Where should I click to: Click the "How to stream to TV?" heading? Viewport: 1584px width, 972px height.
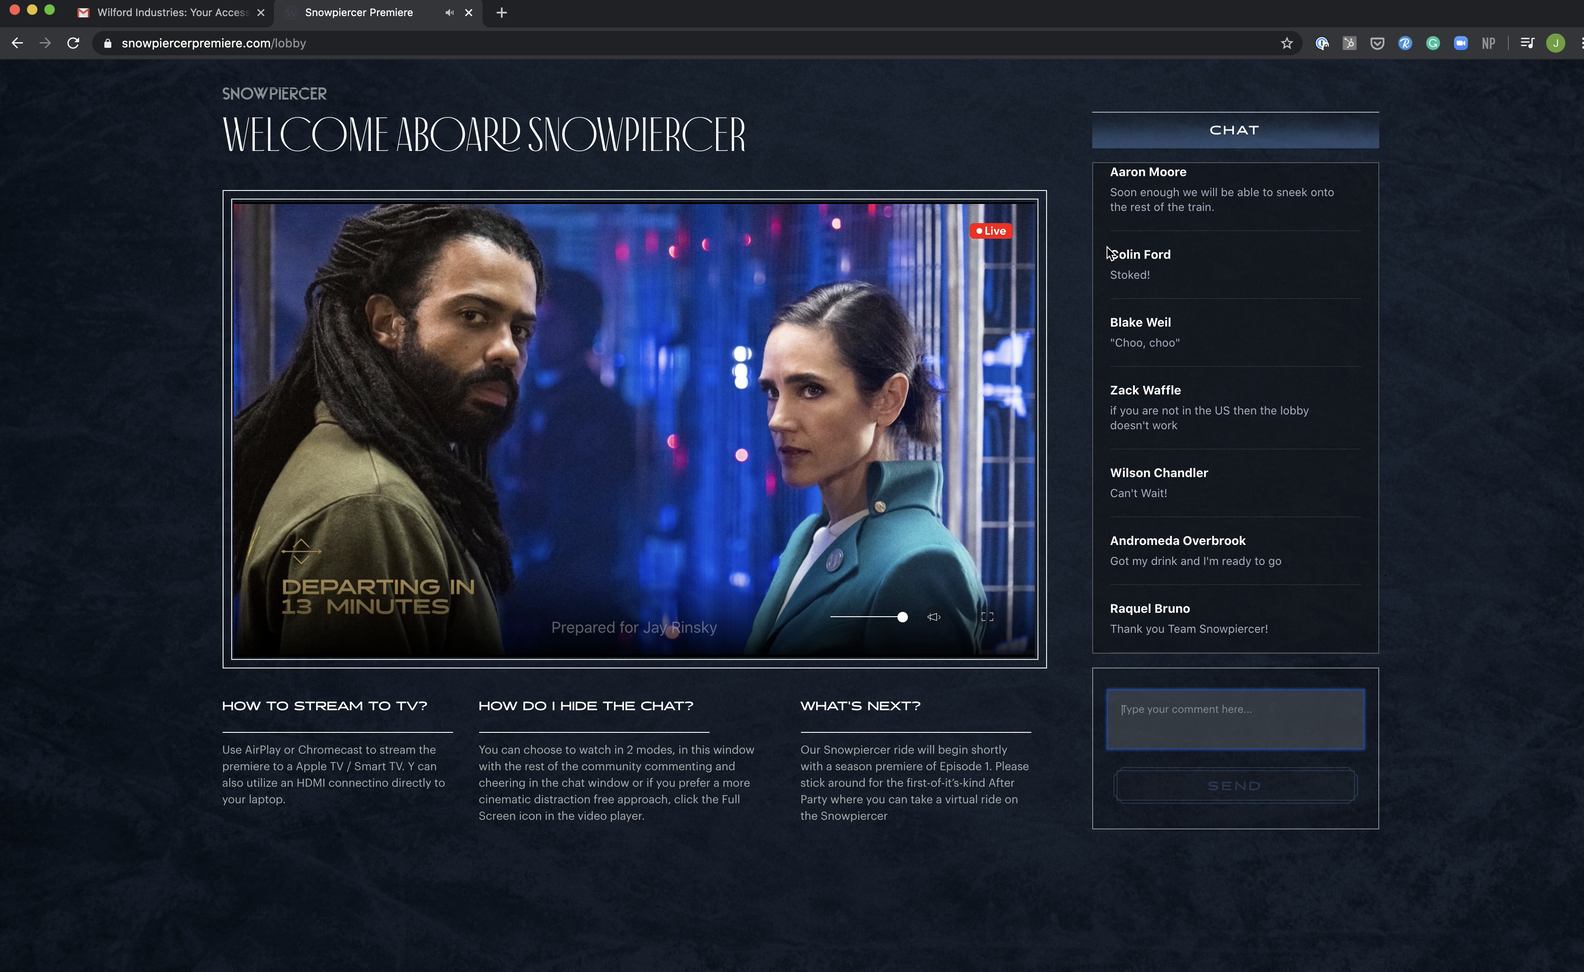324,706
